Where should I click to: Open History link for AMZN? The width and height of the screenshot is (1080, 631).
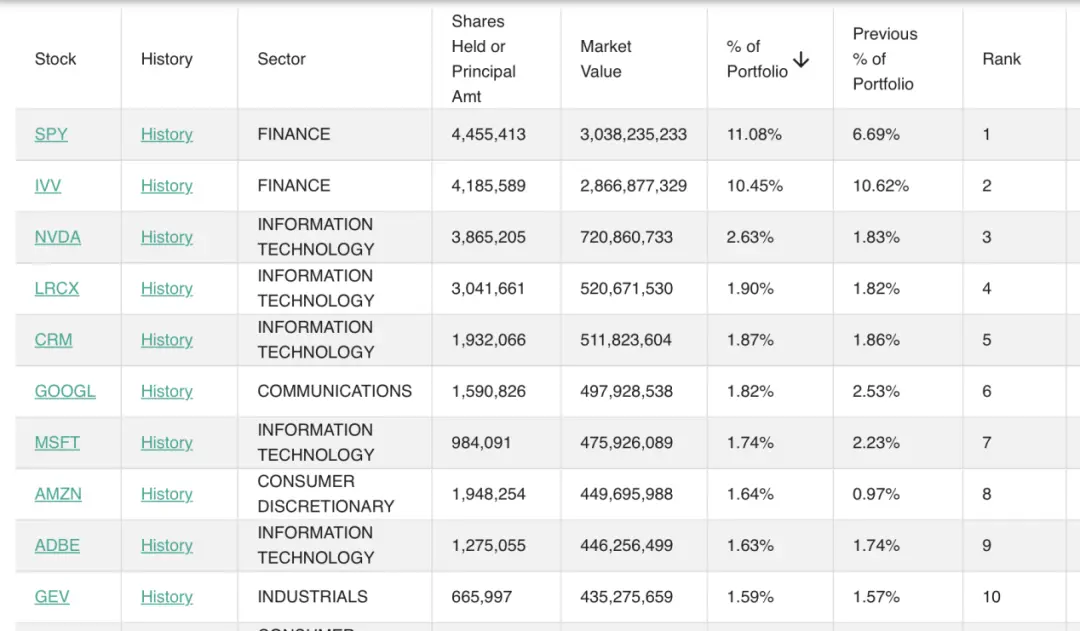click(x=166, y=494)
